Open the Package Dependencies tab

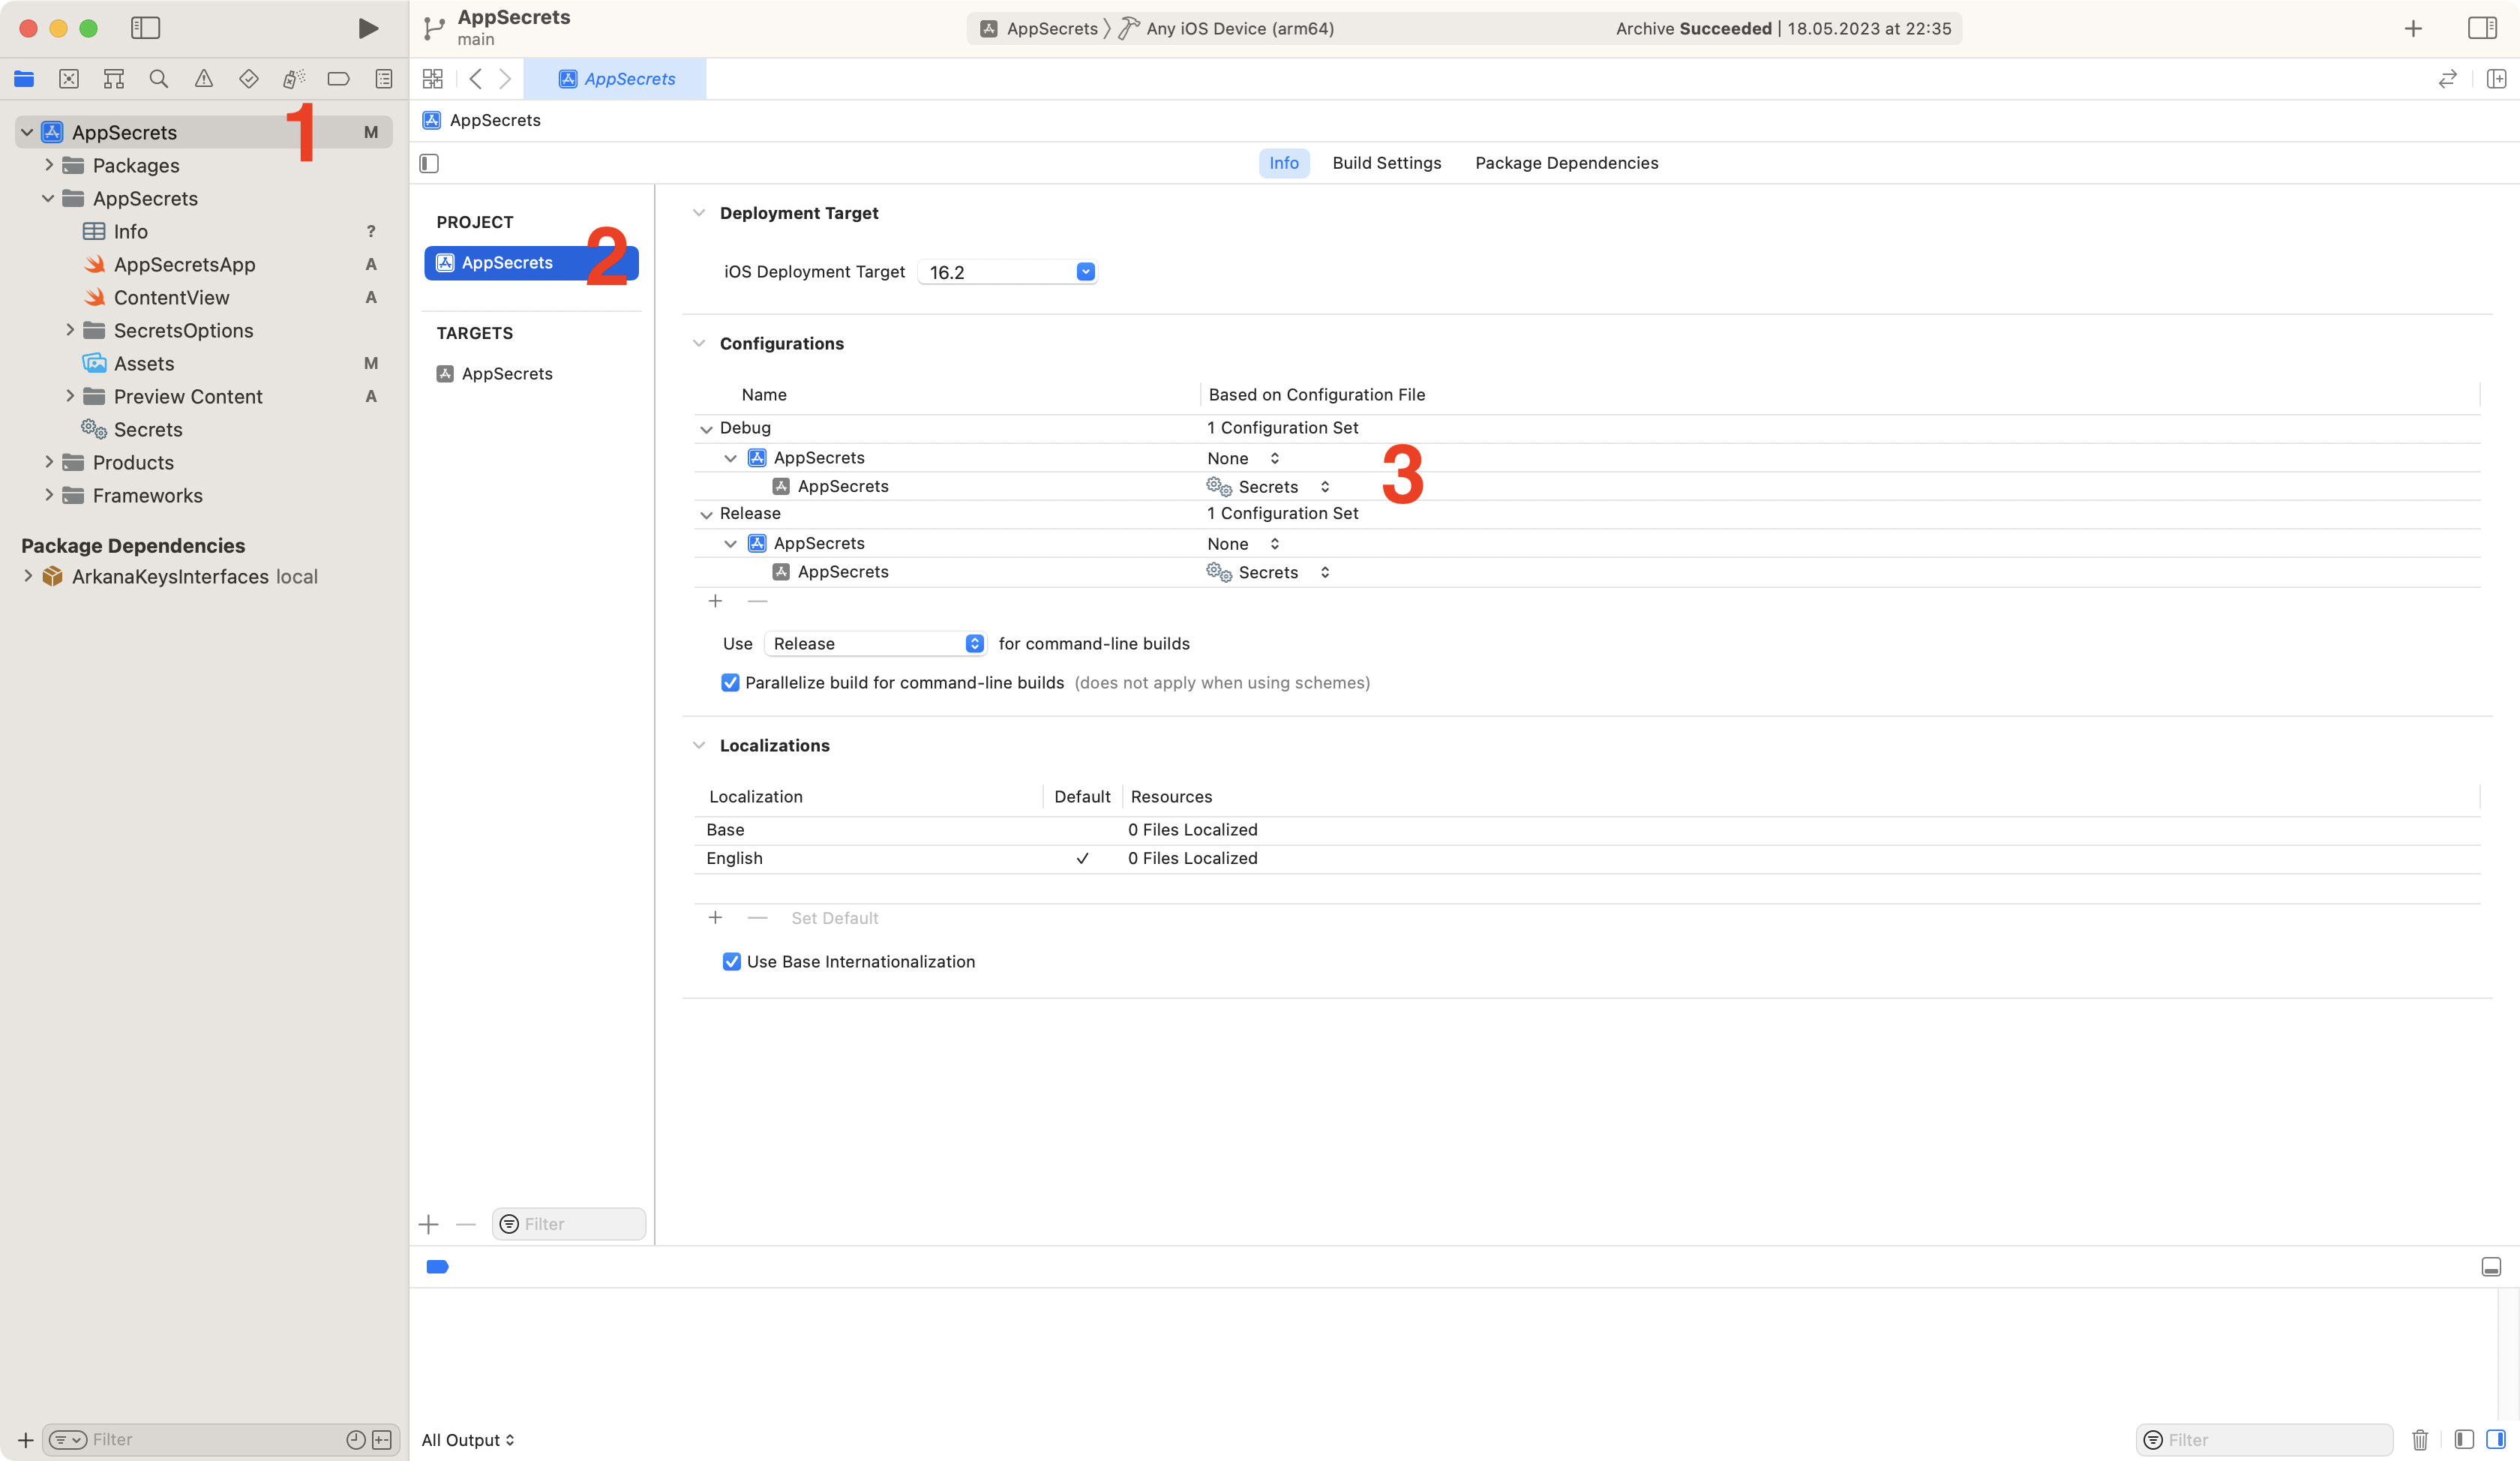coord(1566,163)
